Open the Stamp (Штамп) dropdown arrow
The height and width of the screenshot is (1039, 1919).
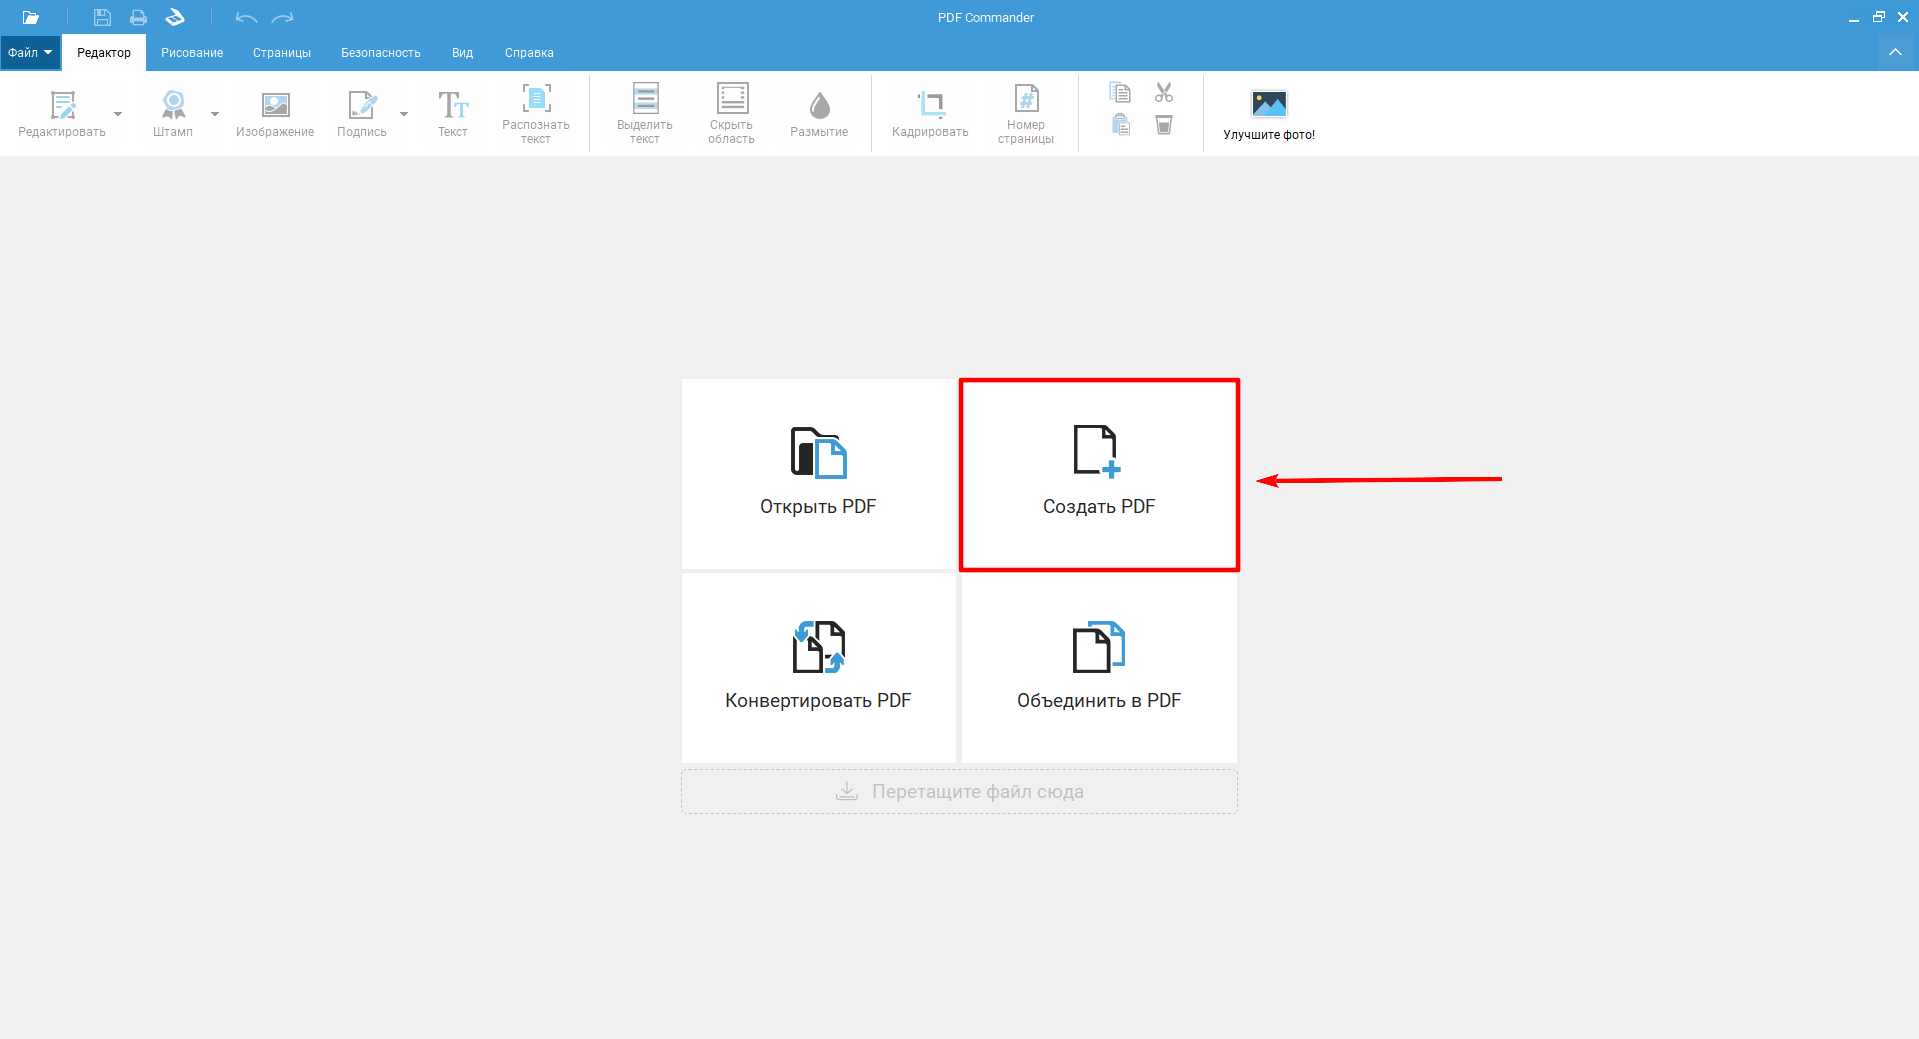pyautogui.click(x=215, y=114)
